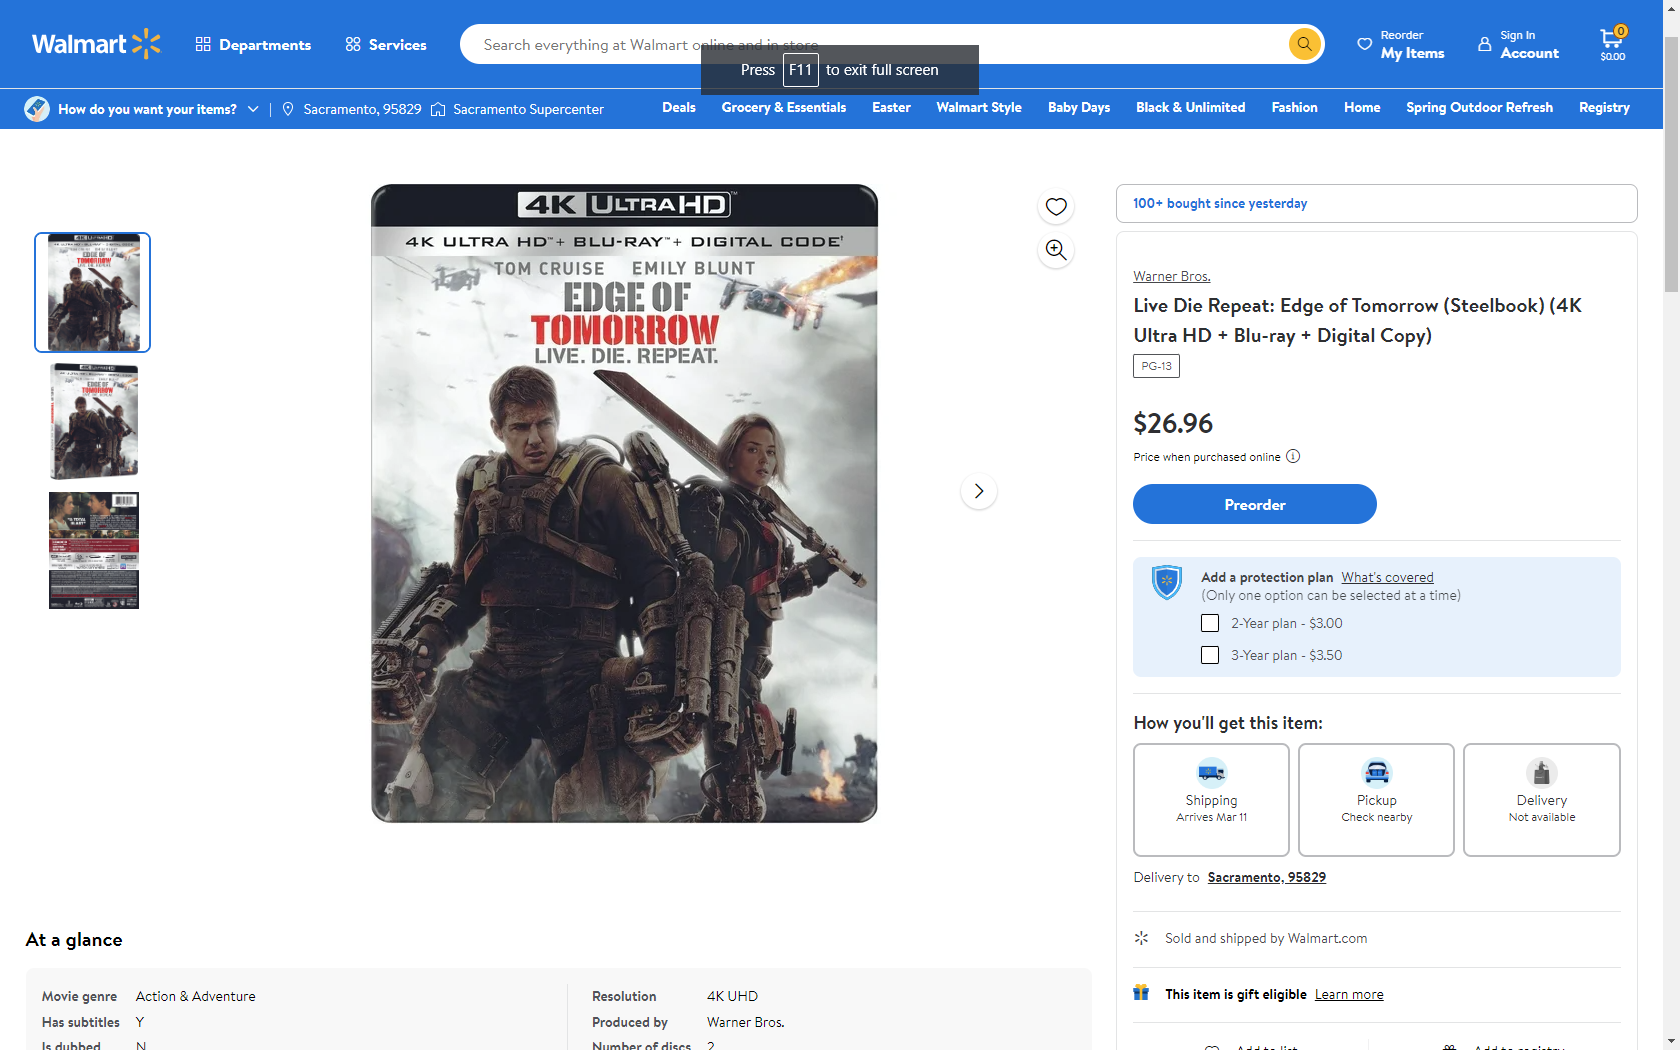Open gift eligible 'Learn more' link
Viewport: 1680px width, 1050px height.
coord(1349,994)
